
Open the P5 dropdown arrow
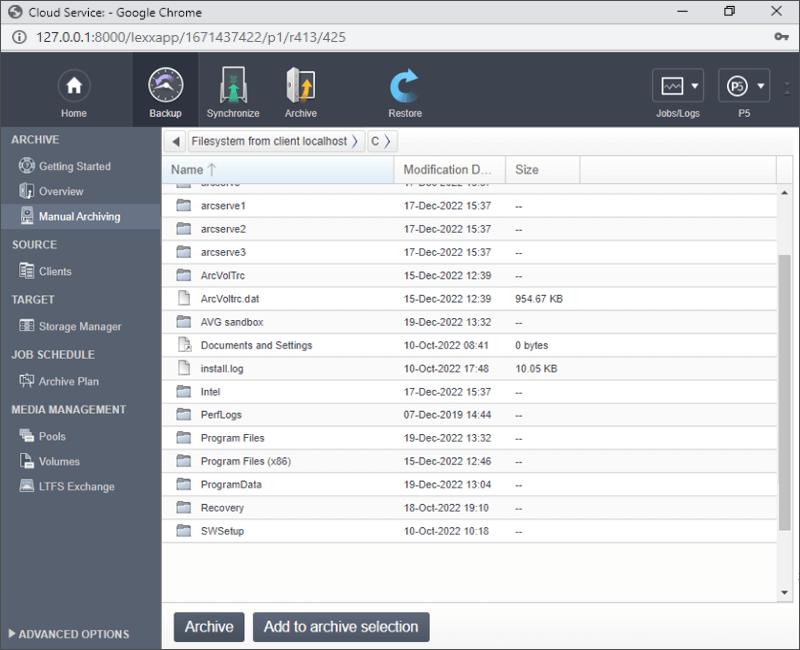pyautogui.click(x=761, y=86)
